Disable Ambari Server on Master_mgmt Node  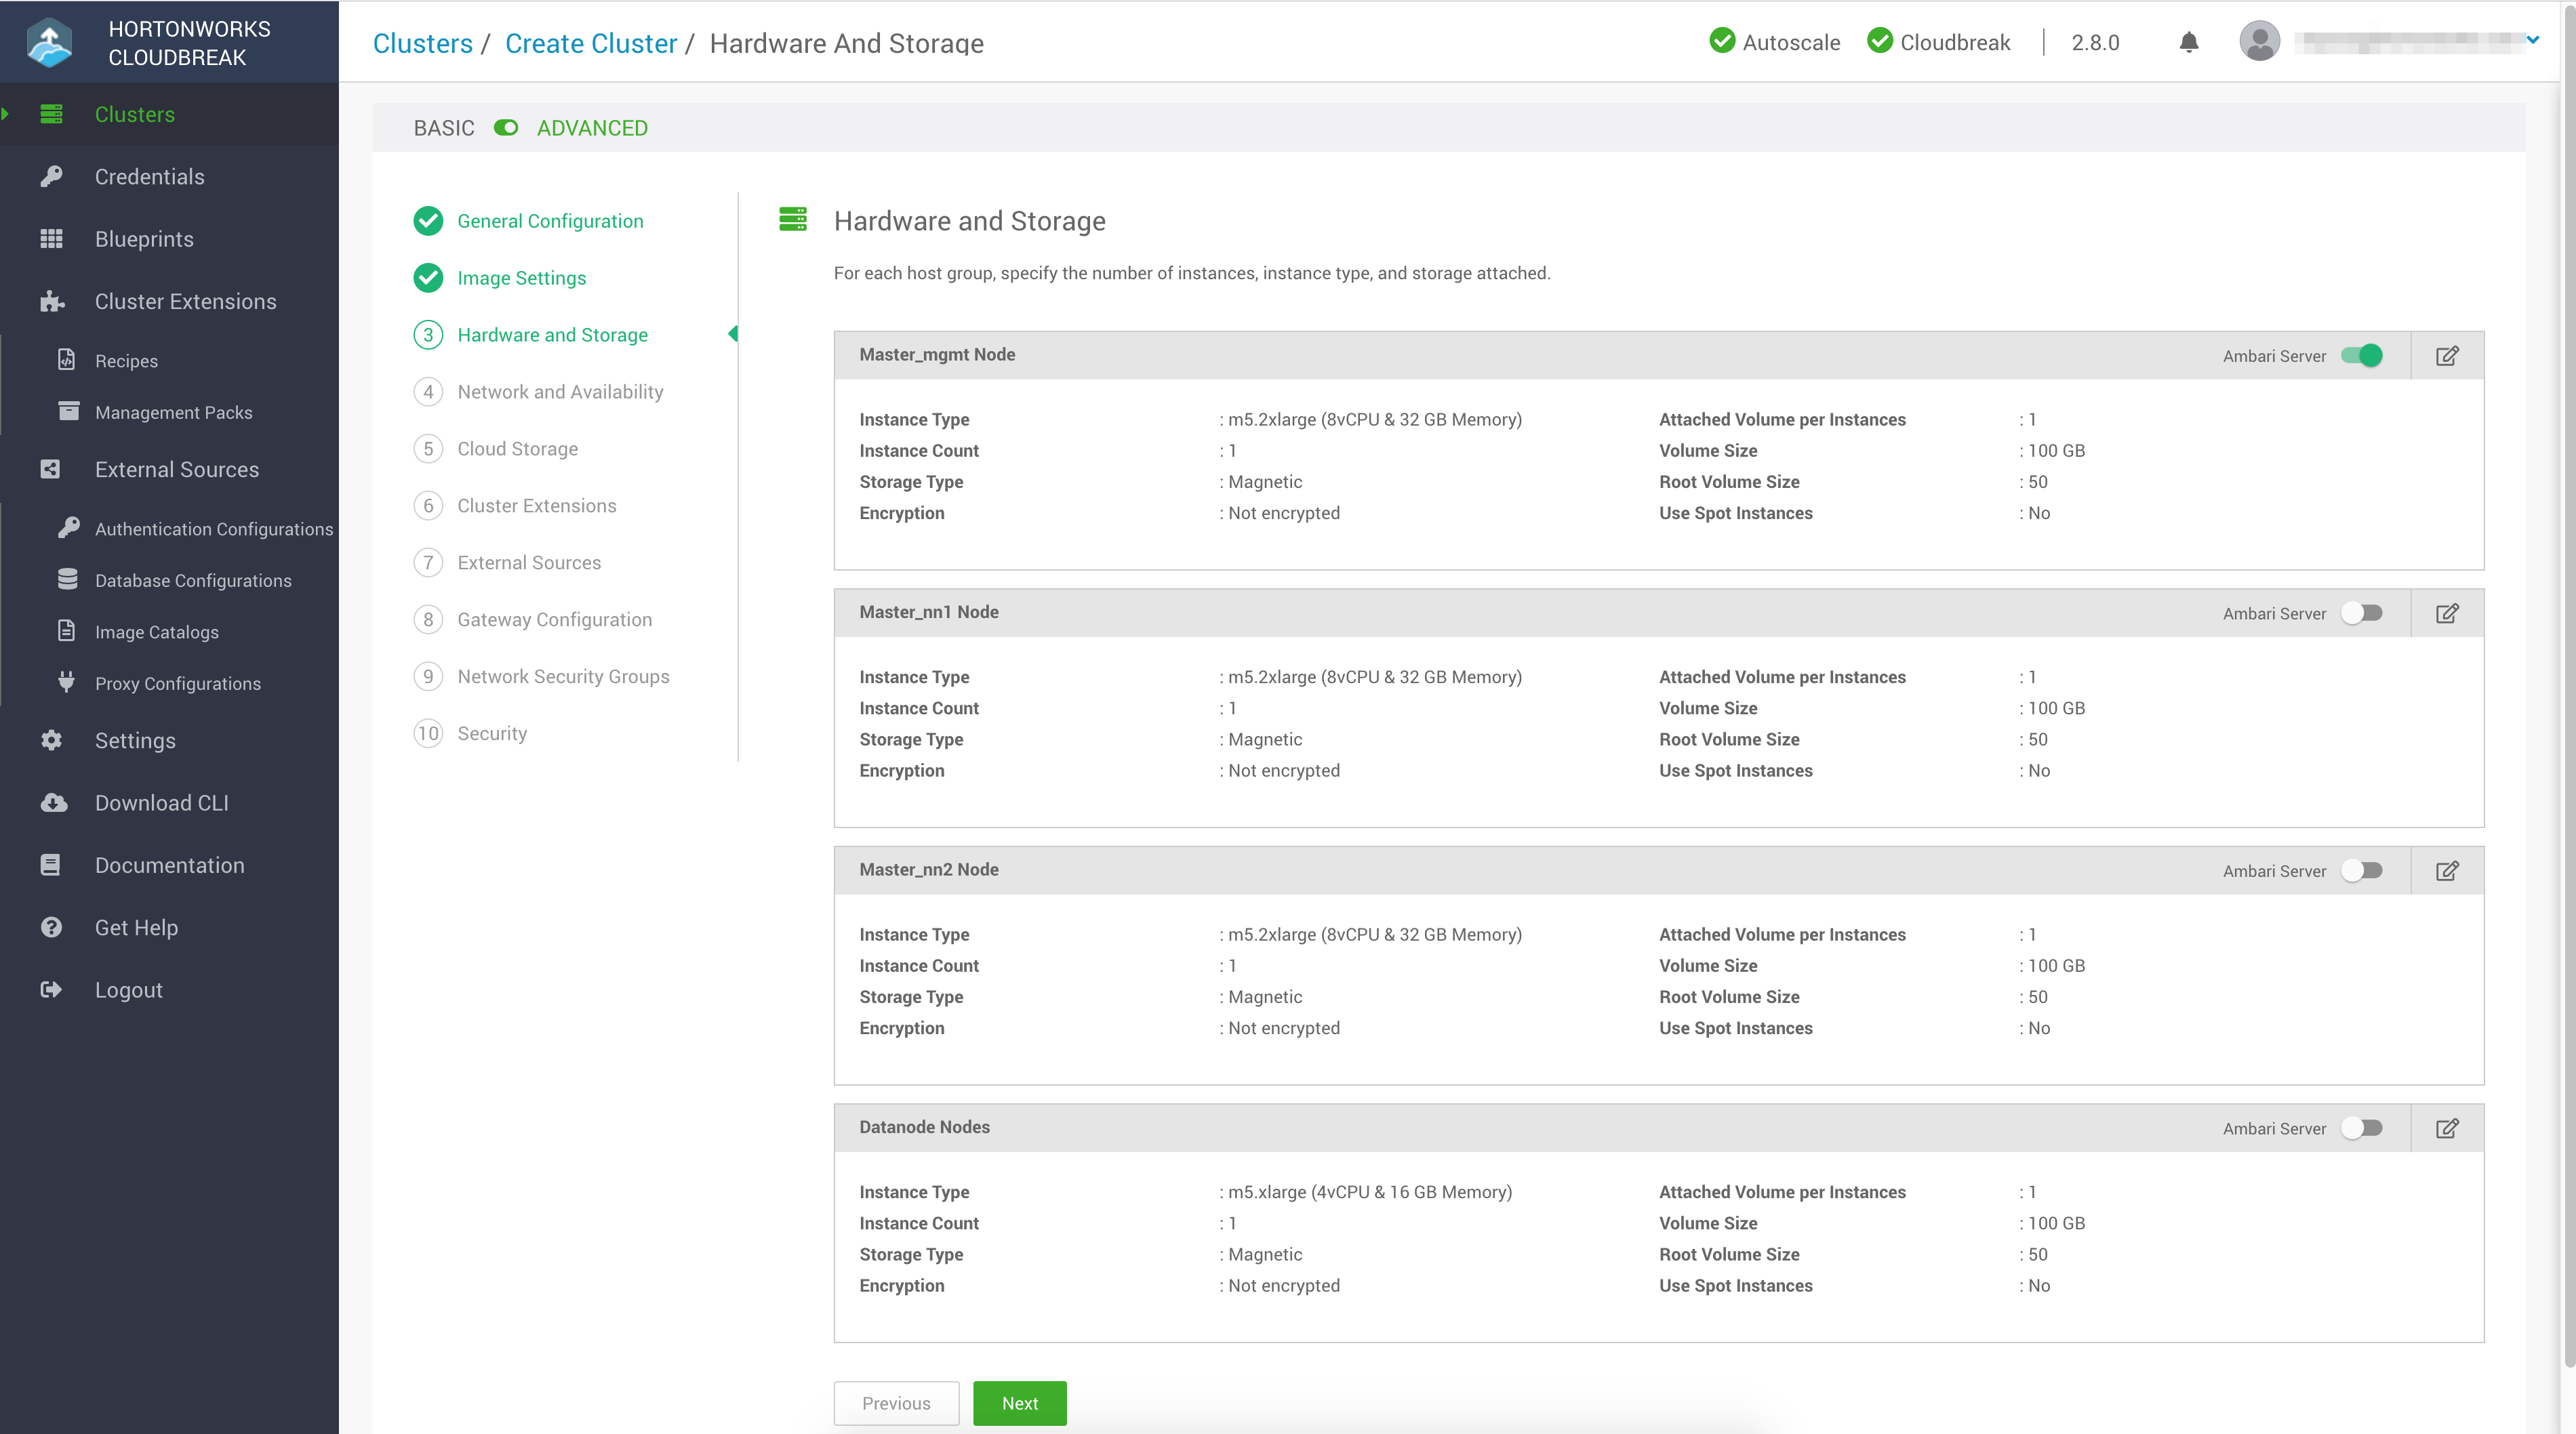[x=2361, y=355]
